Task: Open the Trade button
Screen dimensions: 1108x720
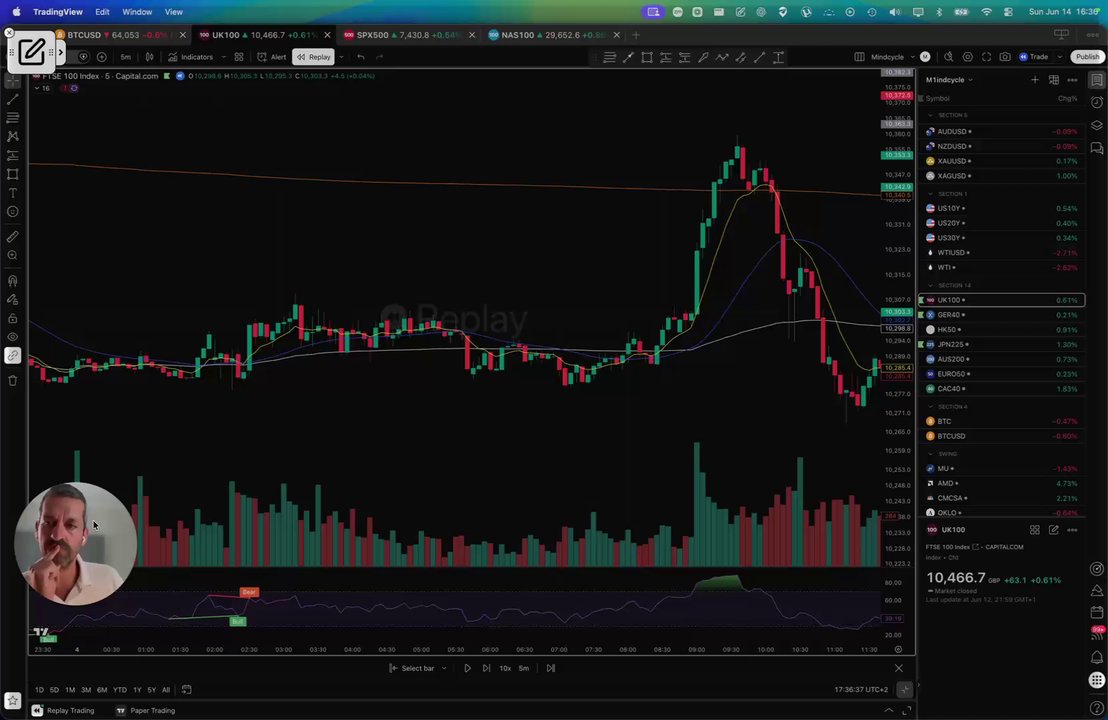Action: (x=1034, y=57)
